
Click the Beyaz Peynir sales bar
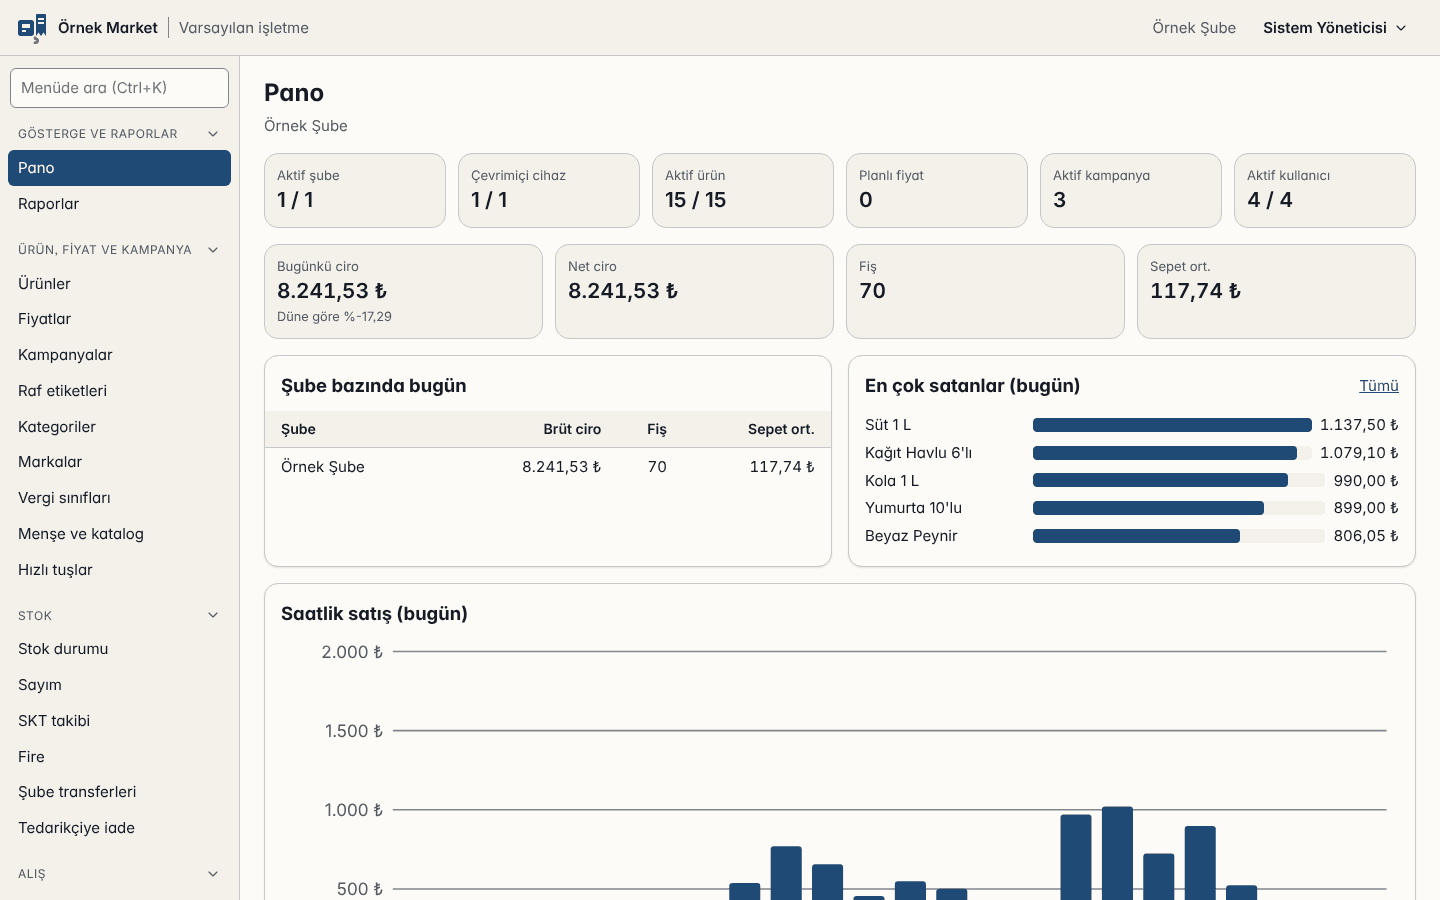[x=1136, y=536]
